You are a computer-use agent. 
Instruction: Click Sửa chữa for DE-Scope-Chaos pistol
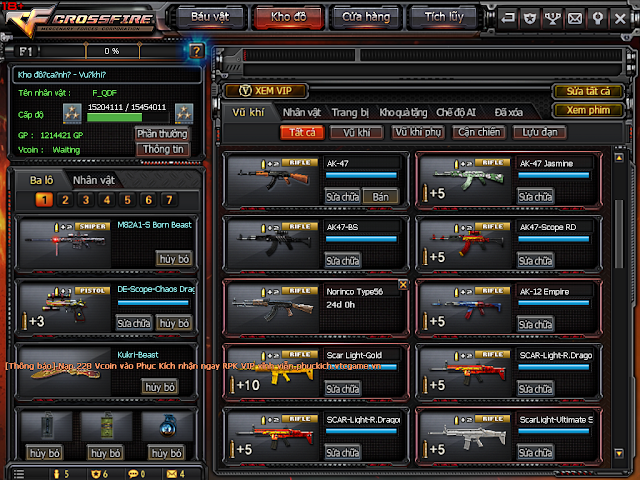[134, 323]
